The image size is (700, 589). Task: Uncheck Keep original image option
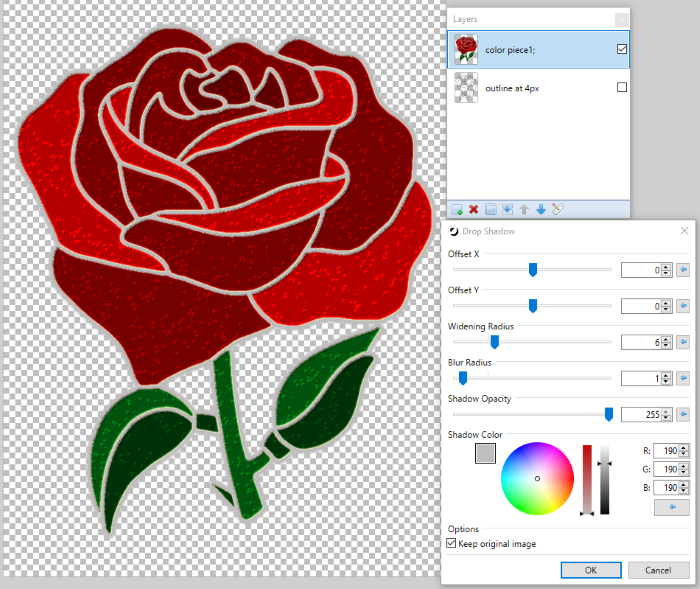pyautogui.click(x=451, y=543)
